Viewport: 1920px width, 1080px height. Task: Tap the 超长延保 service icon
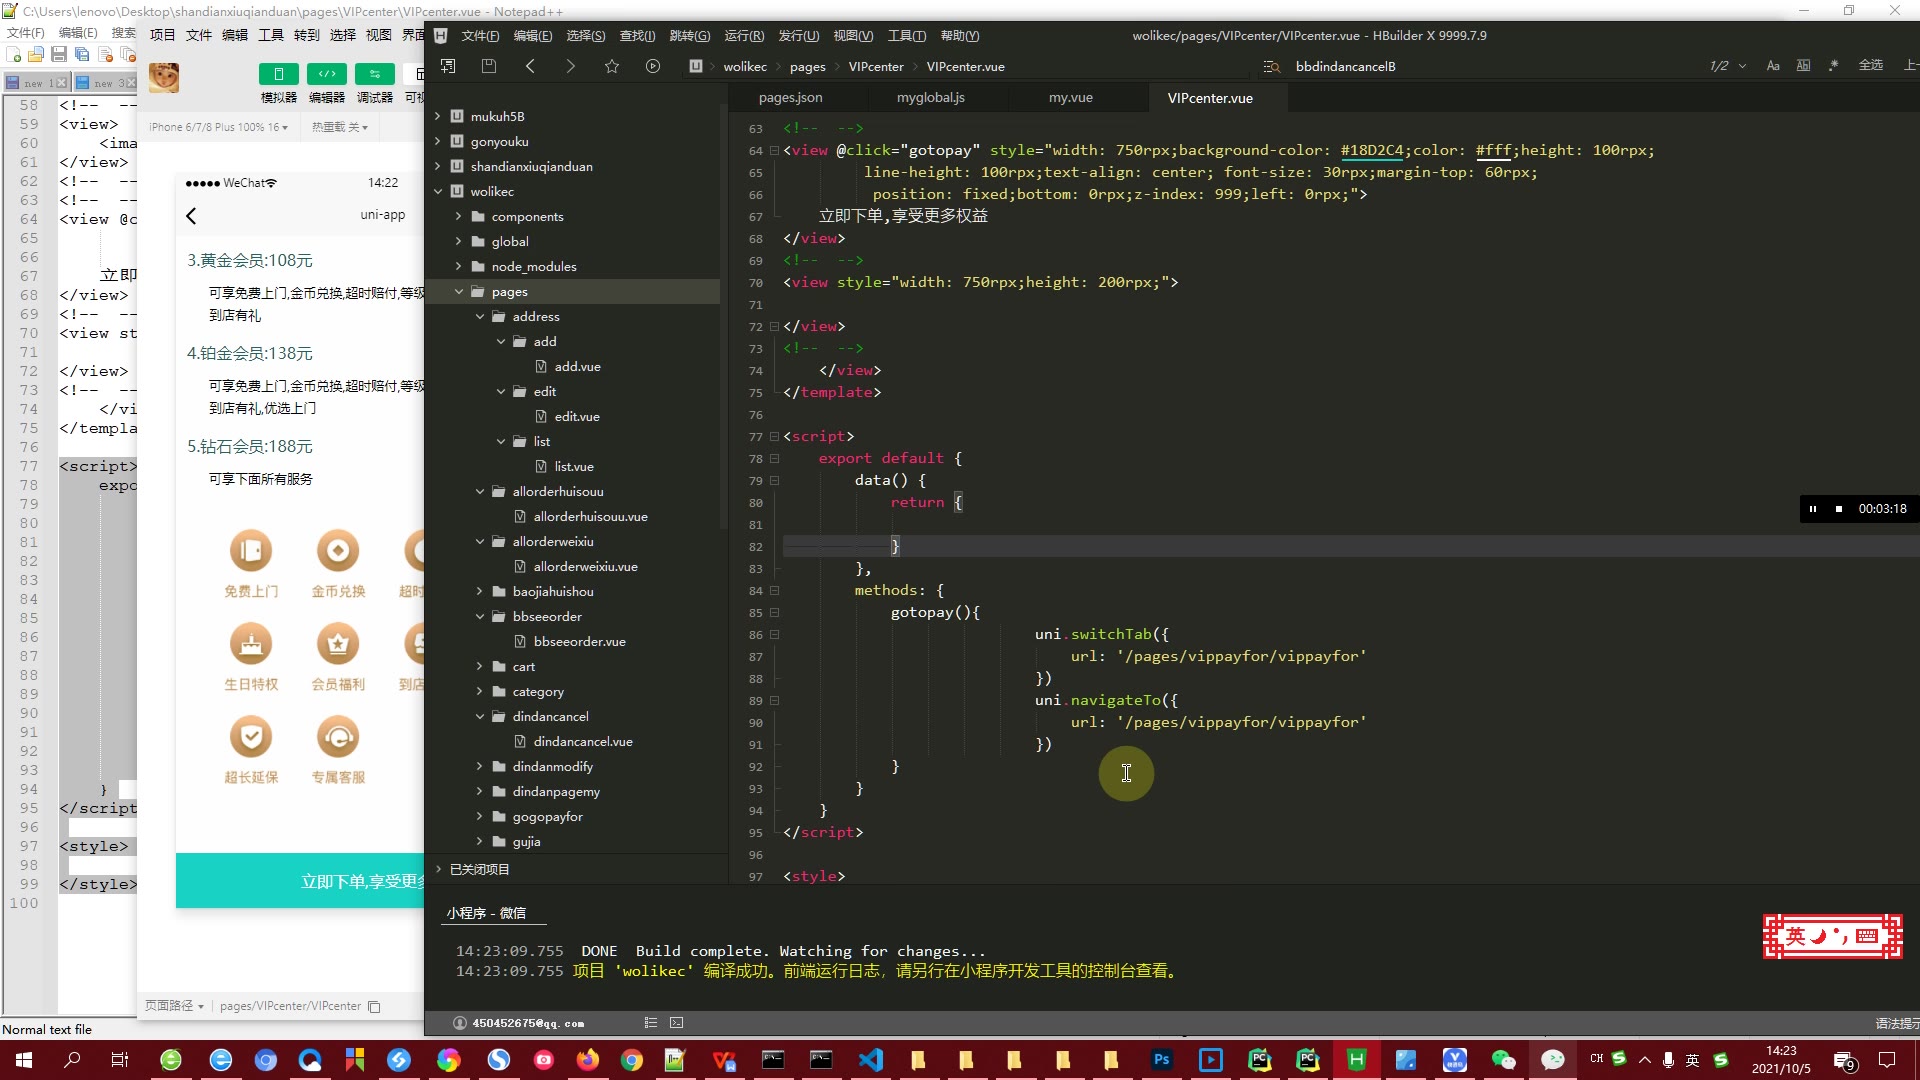pos(251,737)
